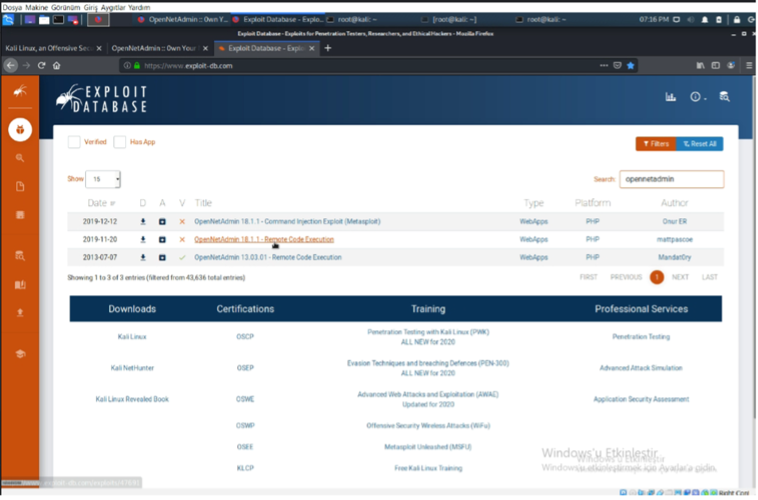Get vulnerable app for 2013-07-07 entry
The height and width of the screenshot is (500, 758).
pos(162,258)
